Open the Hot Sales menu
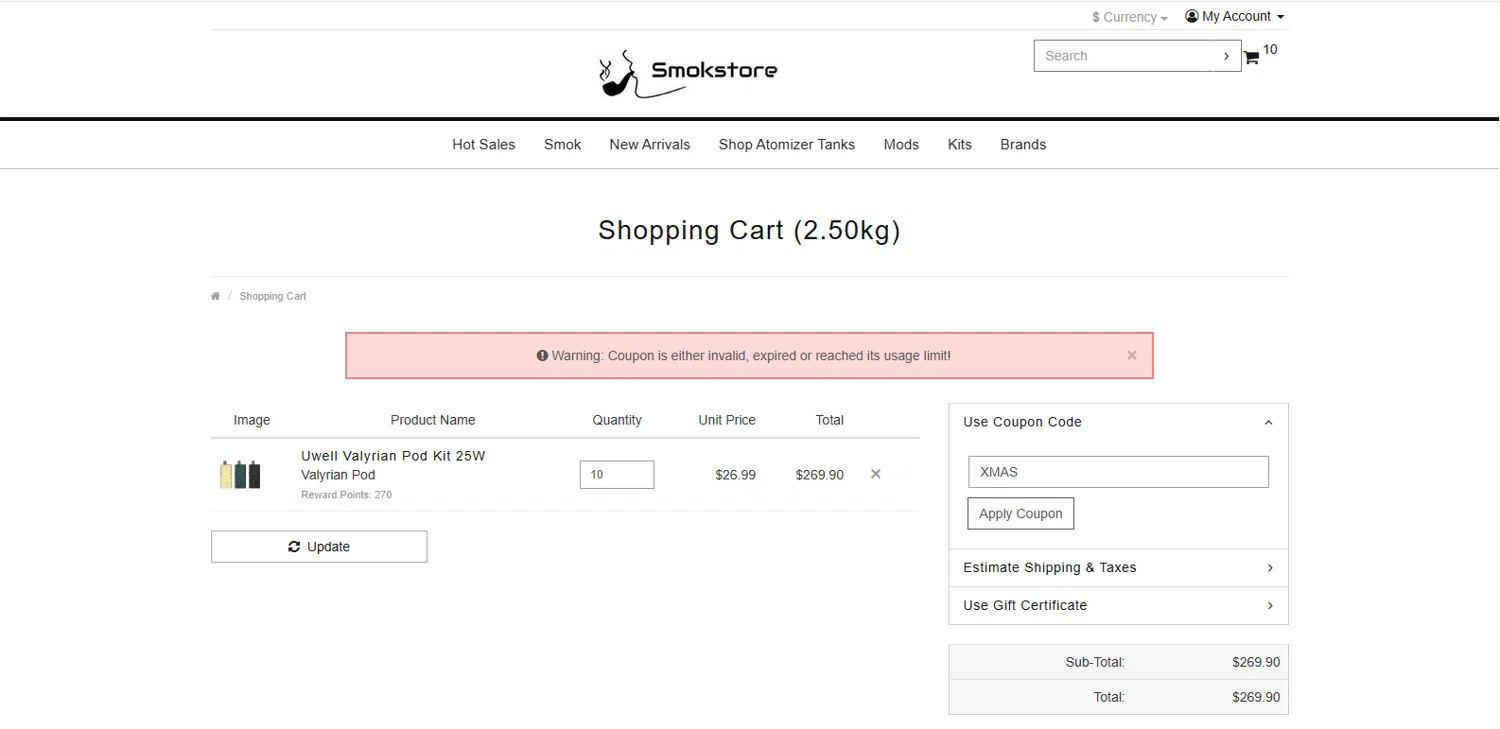Screen dimensions: 1500x729 [x=484, y=144]
